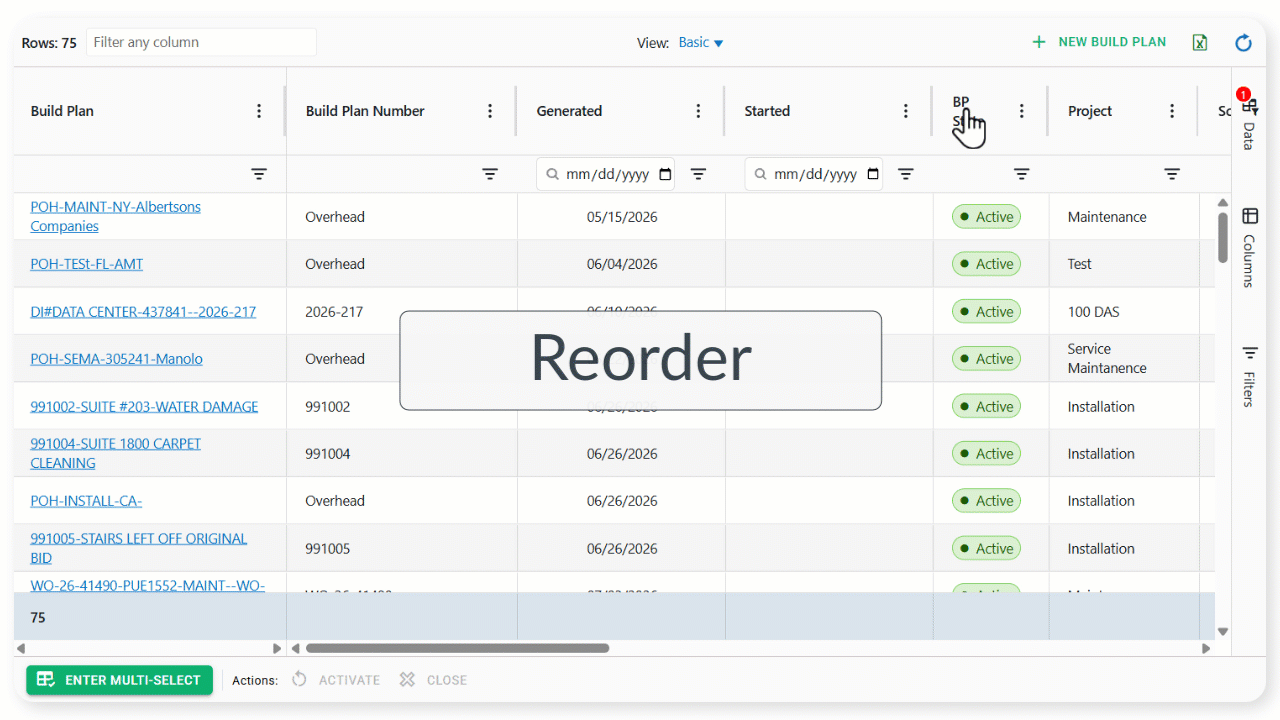
Task: Open the Build Plan filter icon
Action: click(259, 174)
